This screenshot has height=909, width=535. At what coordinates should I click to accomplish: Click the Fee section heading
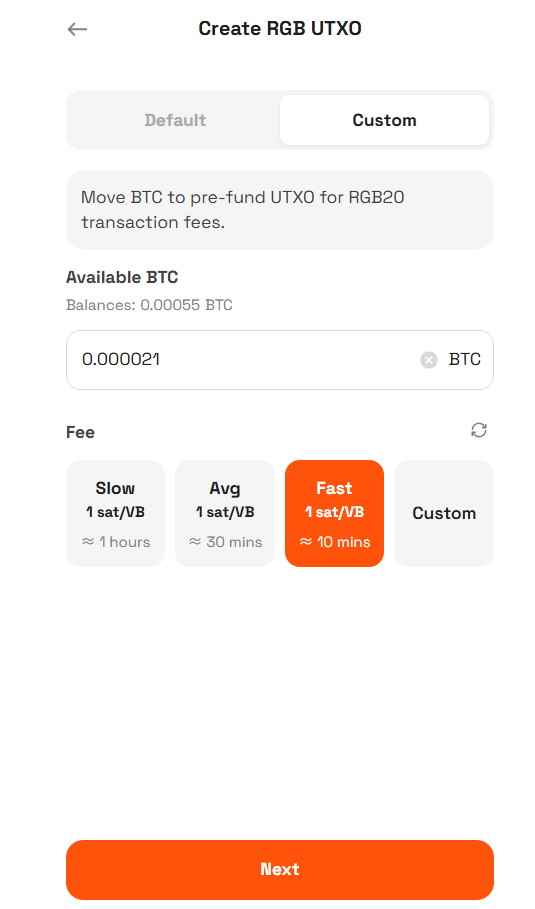[80, 432]
